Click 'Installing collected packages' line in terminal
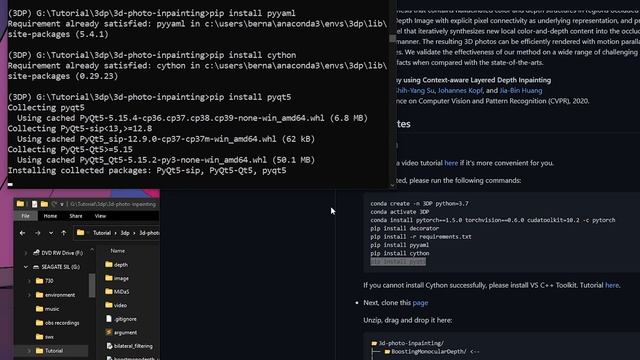The width and height of the screenshot is (640, 360). (x=147, y=171)
